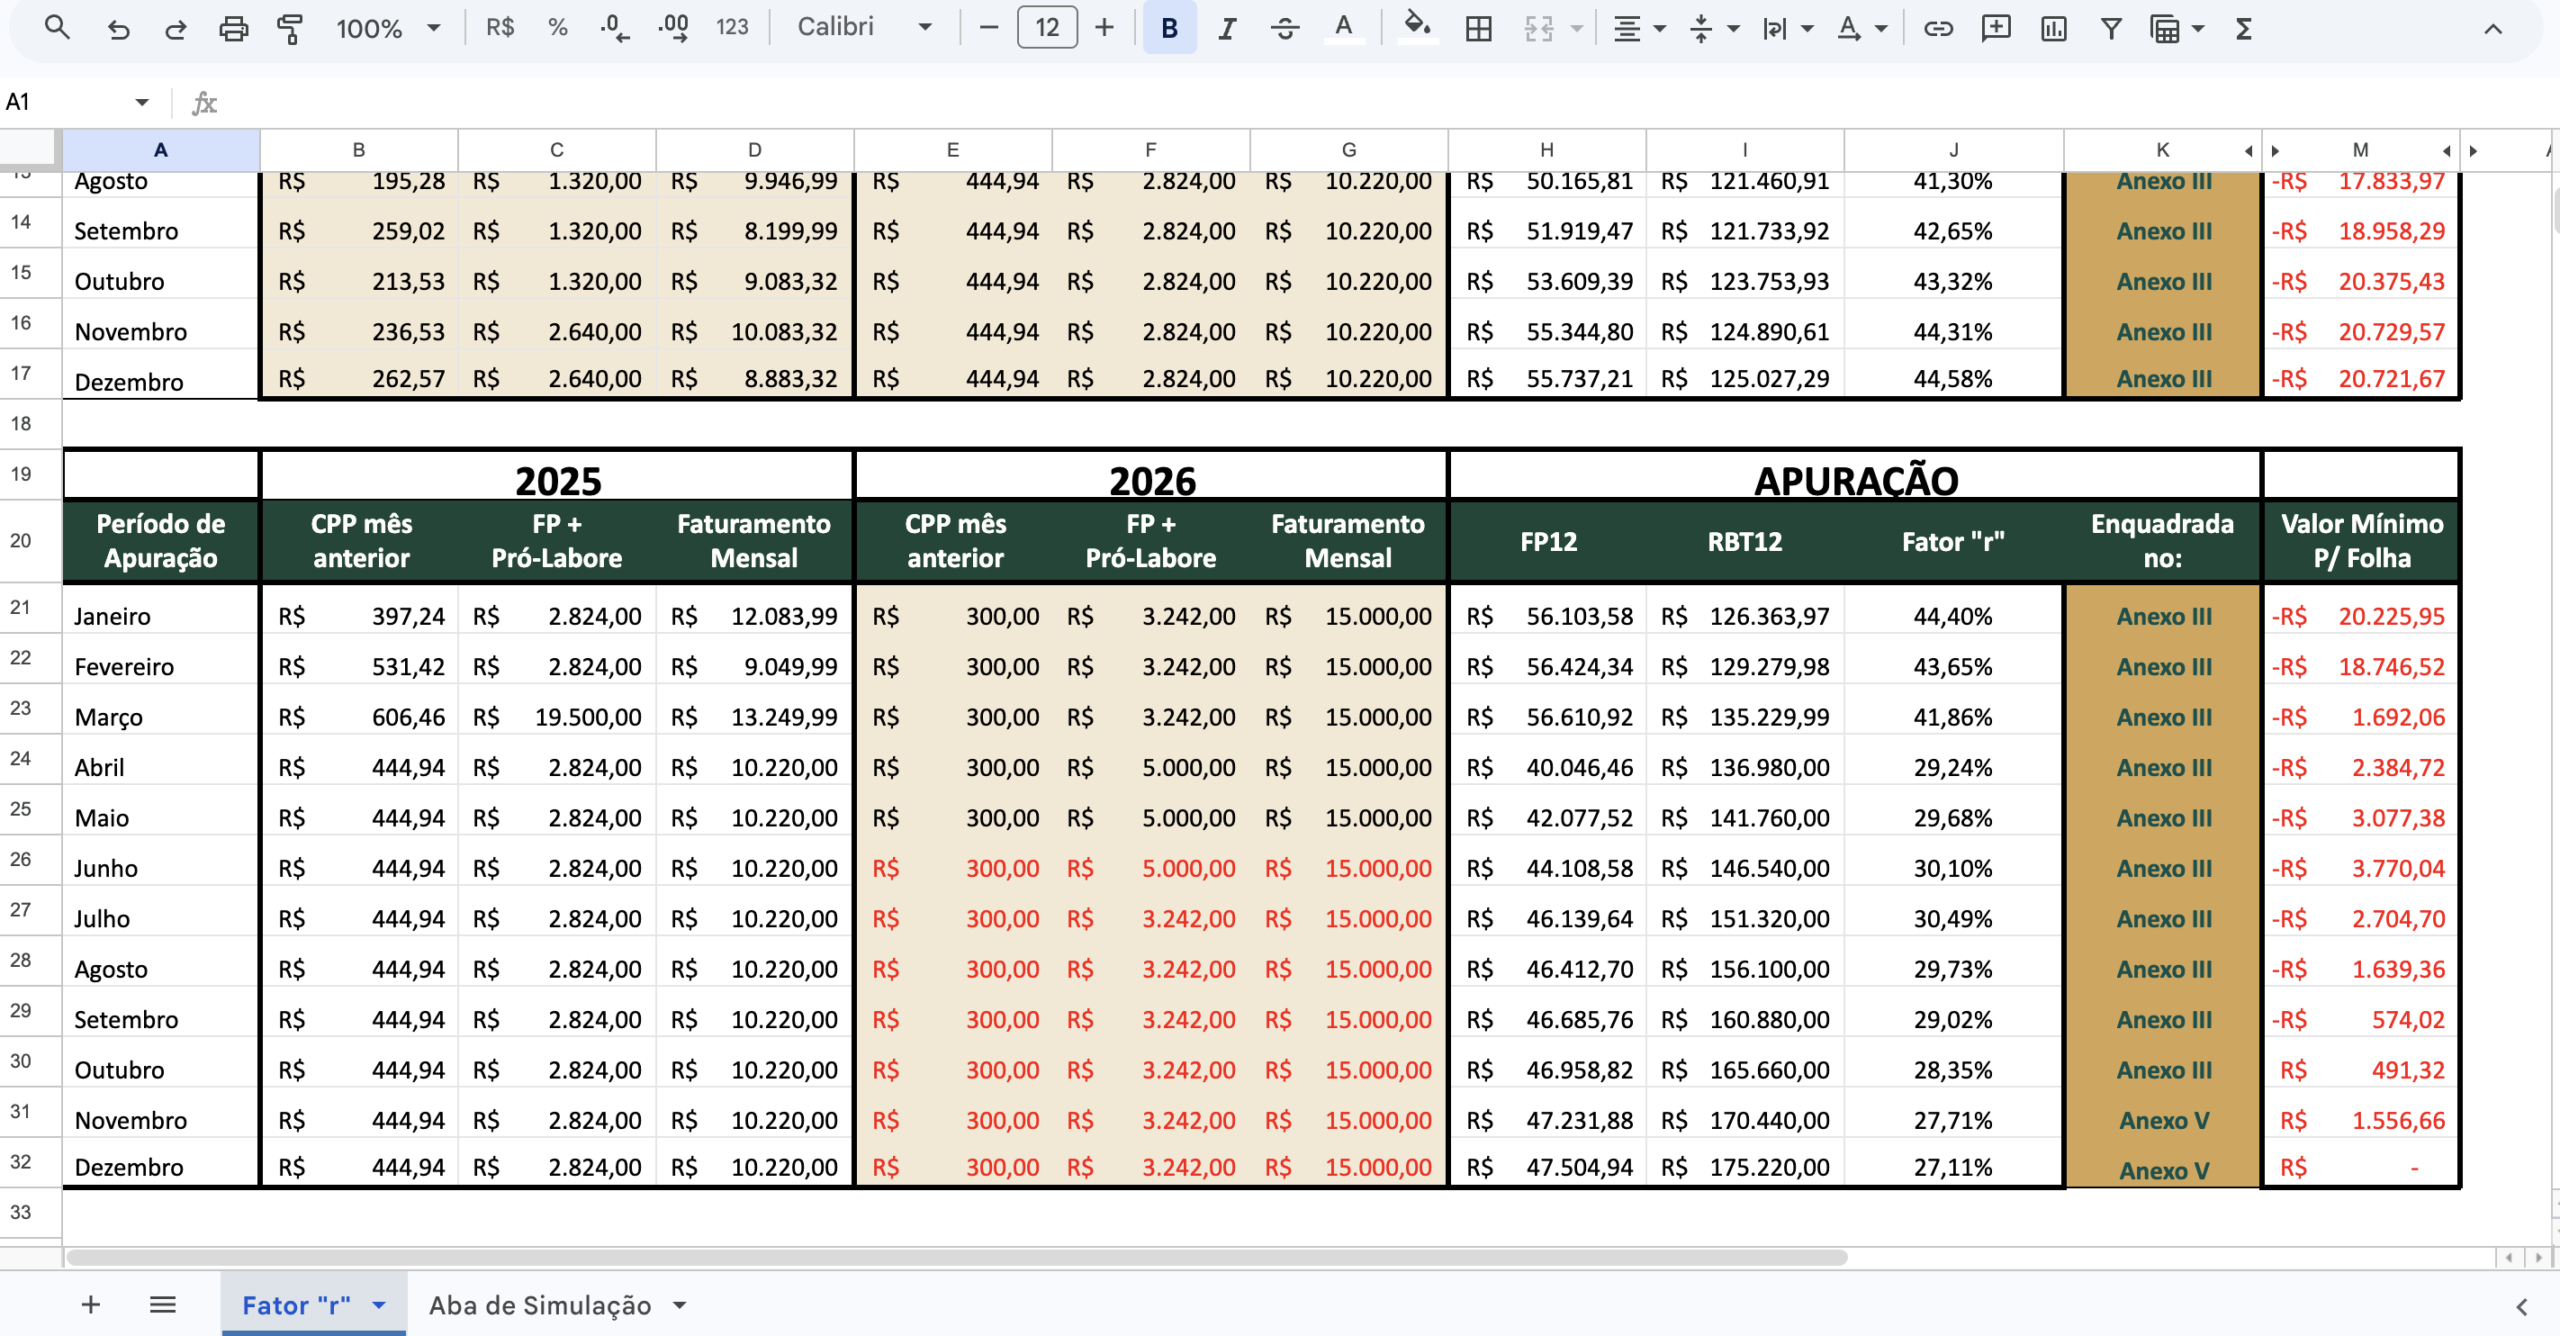This screenshot has width=2560, height=1336.
Task: Open vertical align dropdown
Action: click(1713, 28)
